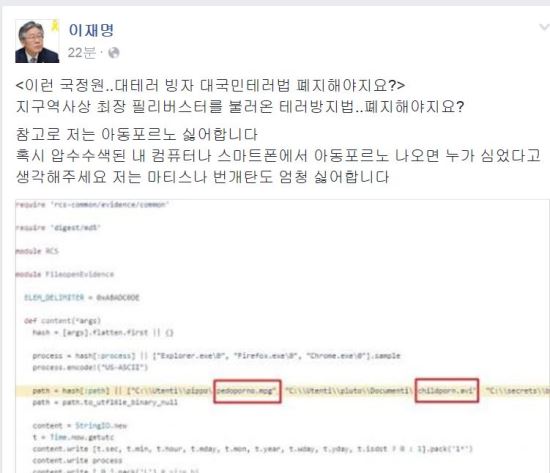Click the require 'rcs-common/evidence/common' code line
550x473 pixels.
[x=92, y=204]
